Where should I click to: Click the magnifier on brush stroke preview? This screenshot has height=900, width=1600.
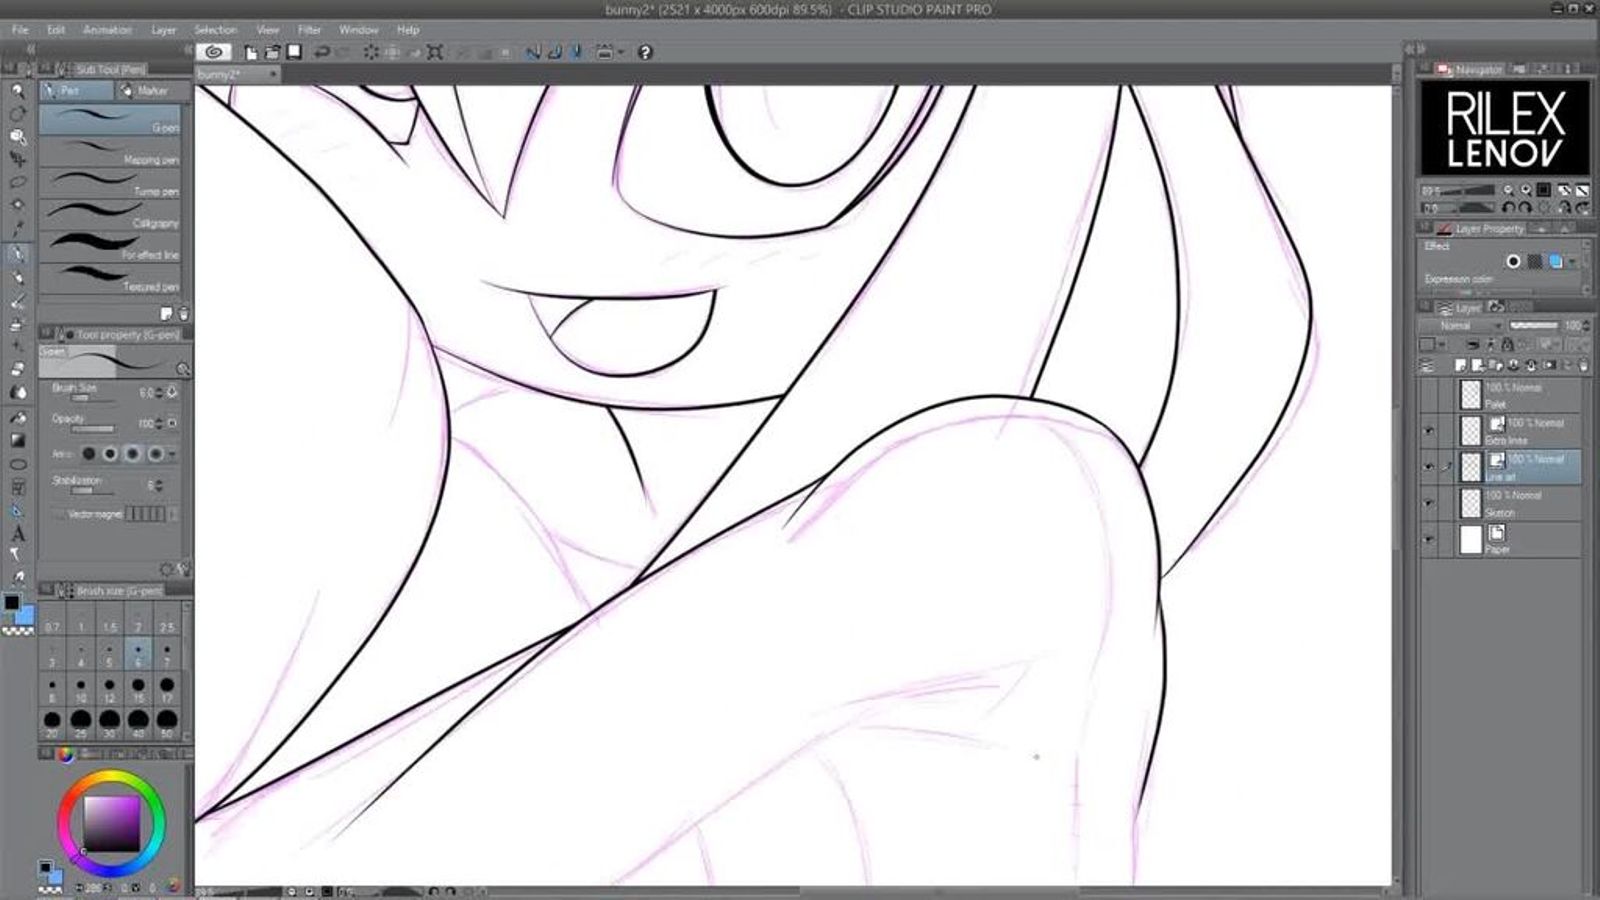182,369
